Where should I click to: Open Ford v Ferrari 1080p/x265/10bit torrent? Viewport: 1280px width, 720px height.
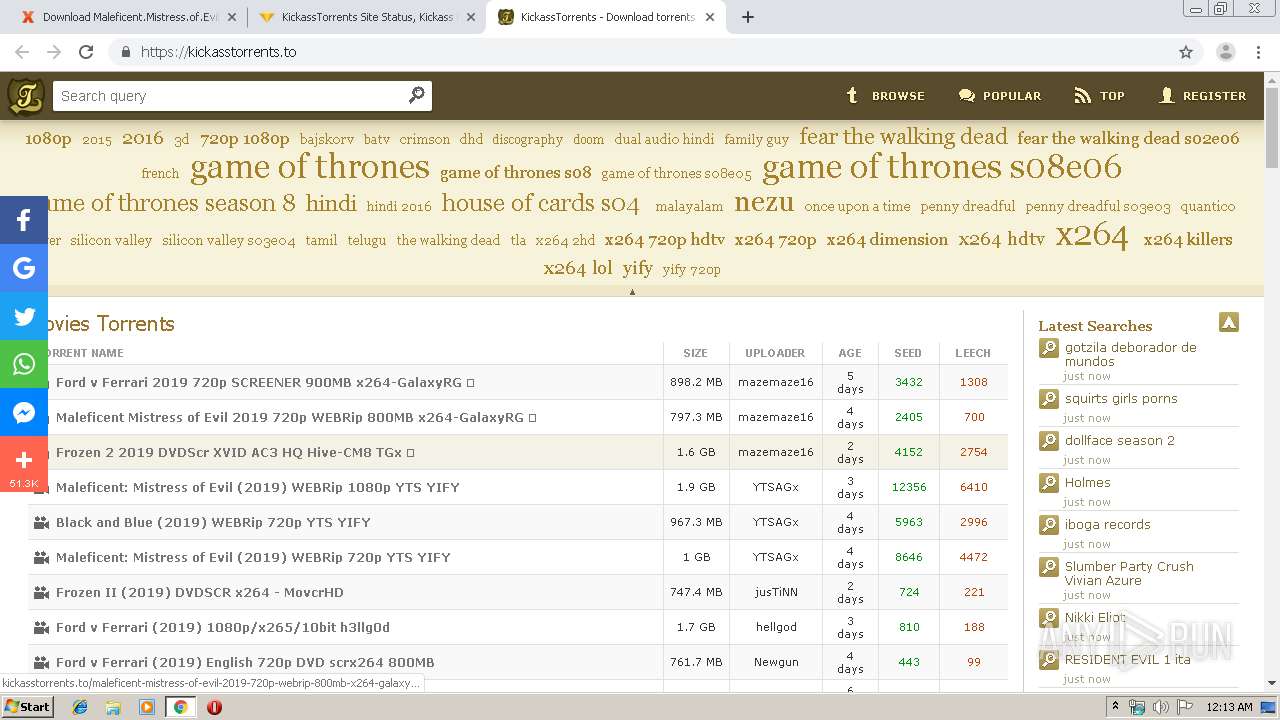pyautogui.click(x=223, y=627)
